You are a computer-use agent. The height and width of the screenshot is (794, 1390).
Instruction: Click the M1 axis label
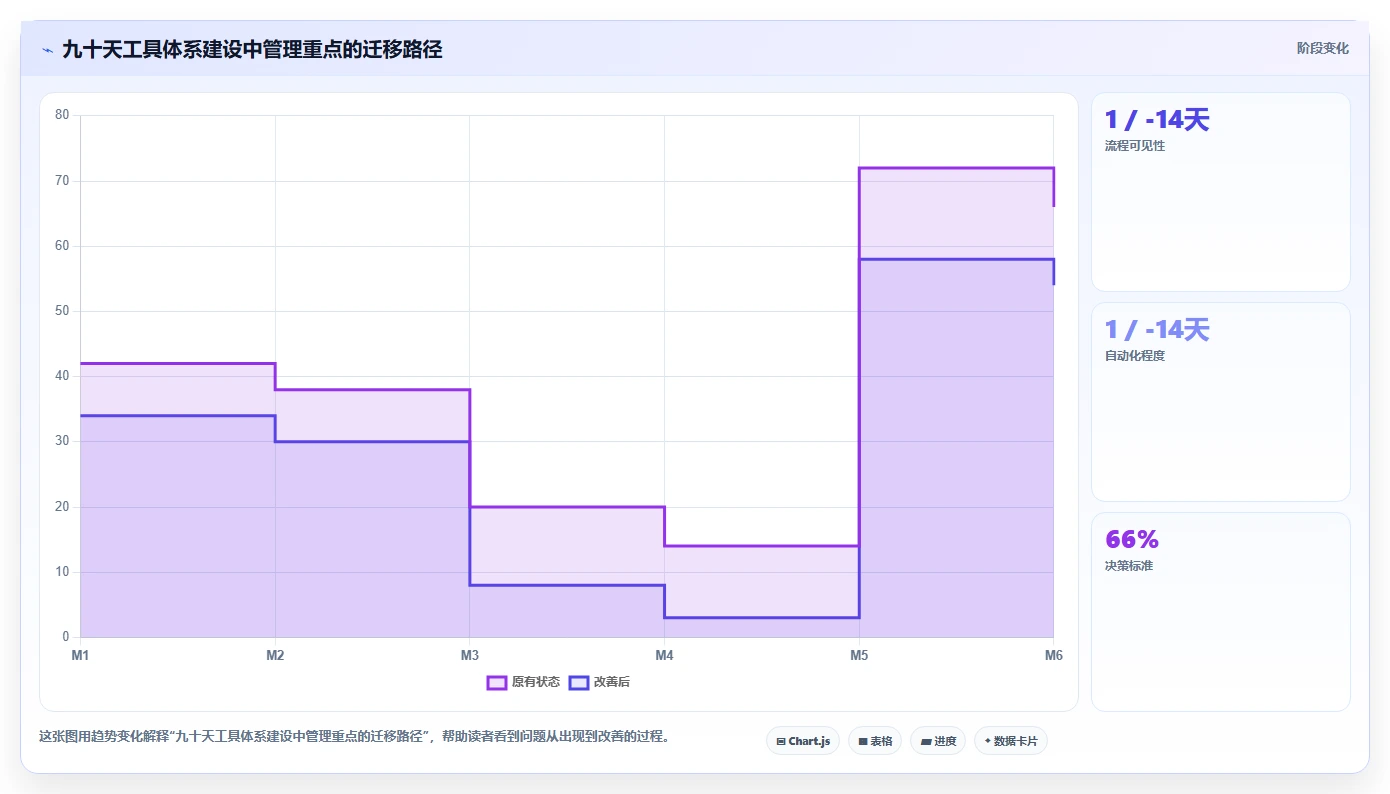click(80, 656)
